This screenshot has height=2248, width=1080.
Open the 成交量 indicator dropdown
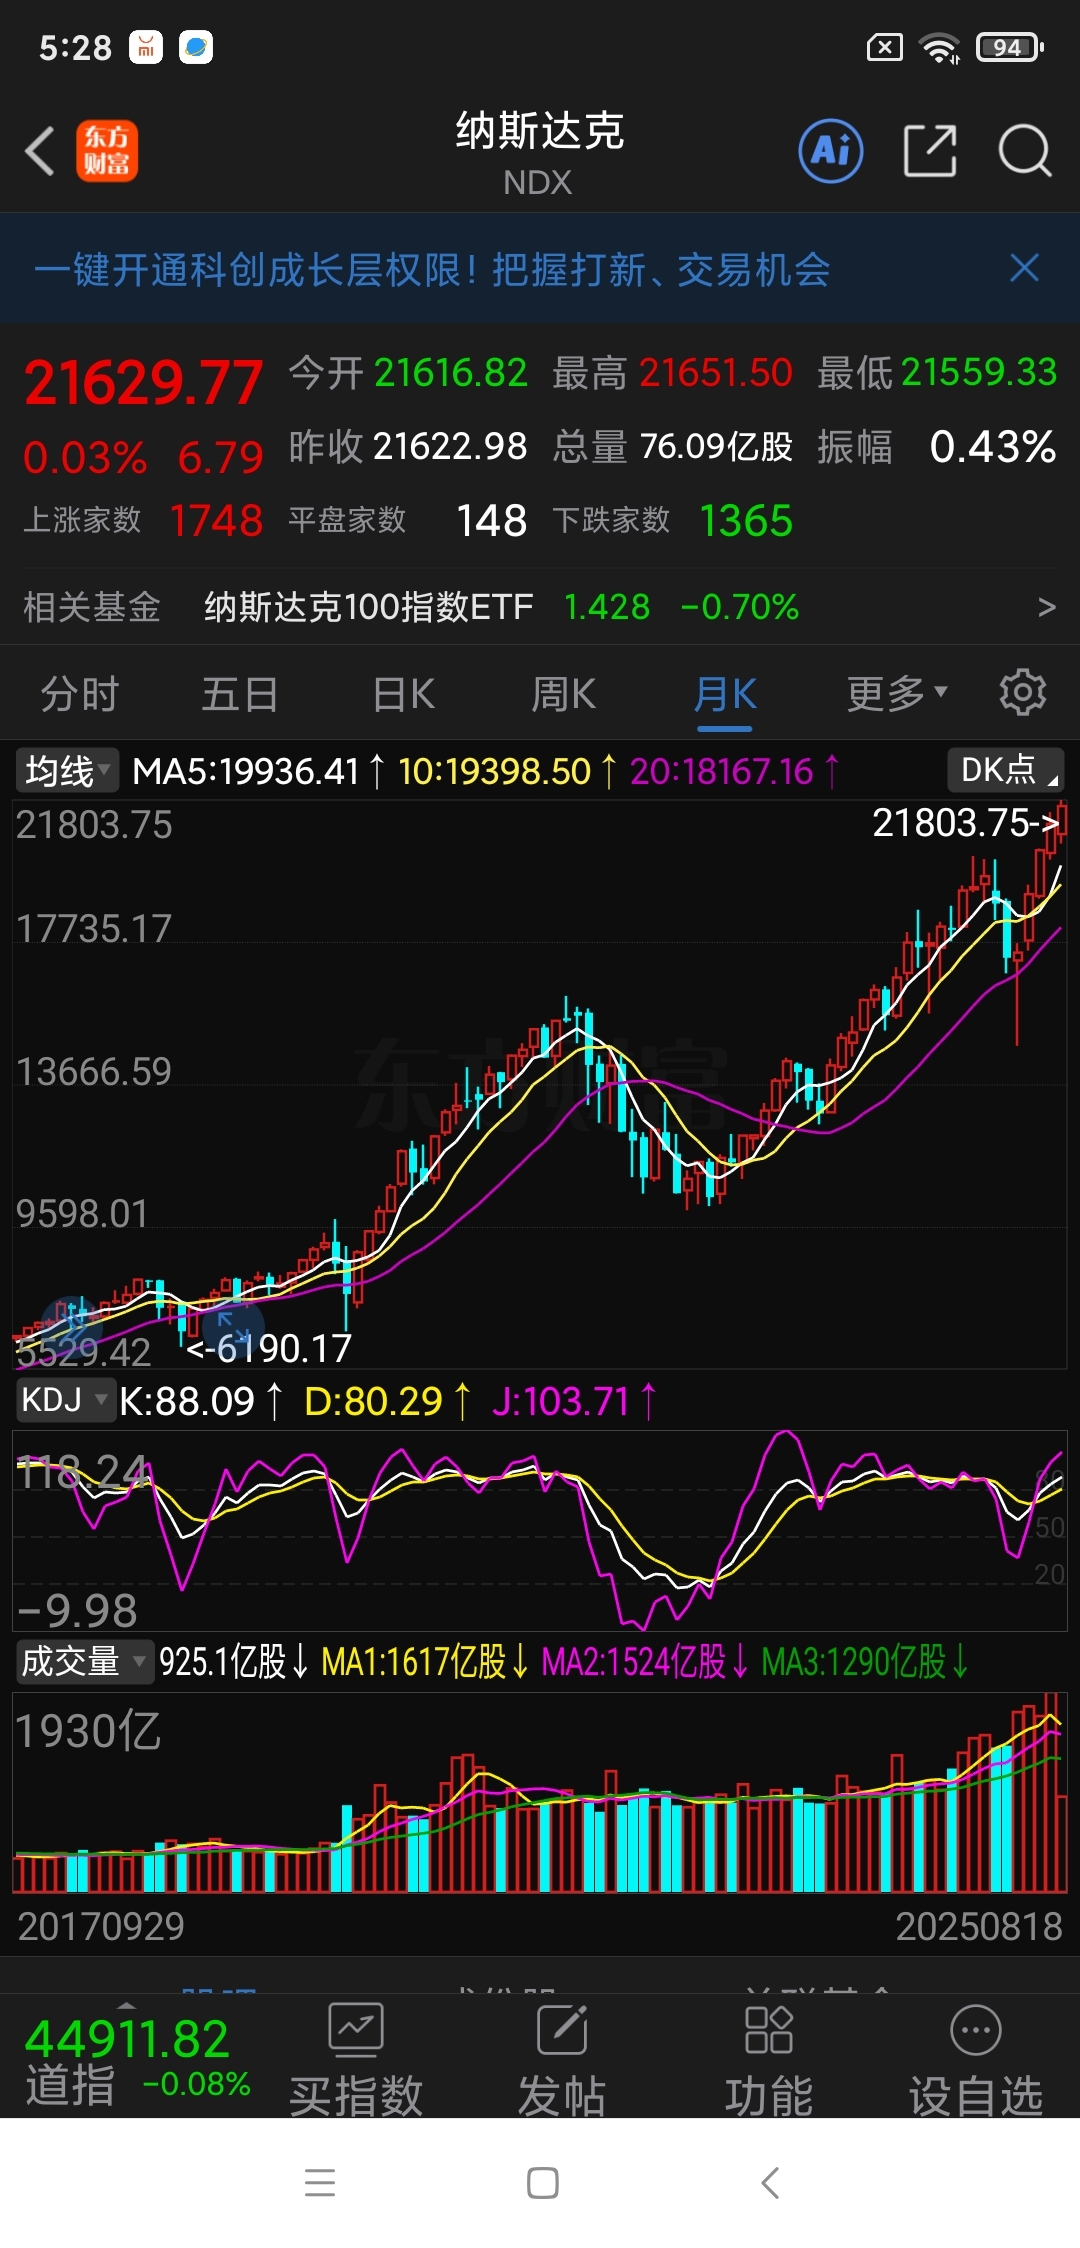(x=84, y=1661)
